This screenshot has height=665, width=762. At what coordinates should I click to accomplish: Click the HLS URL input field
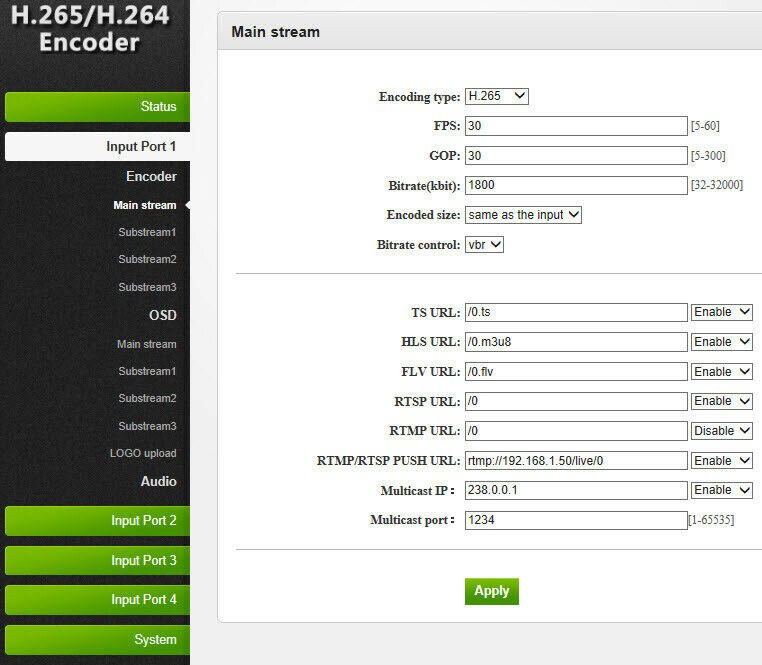click(x=576, y=342)
